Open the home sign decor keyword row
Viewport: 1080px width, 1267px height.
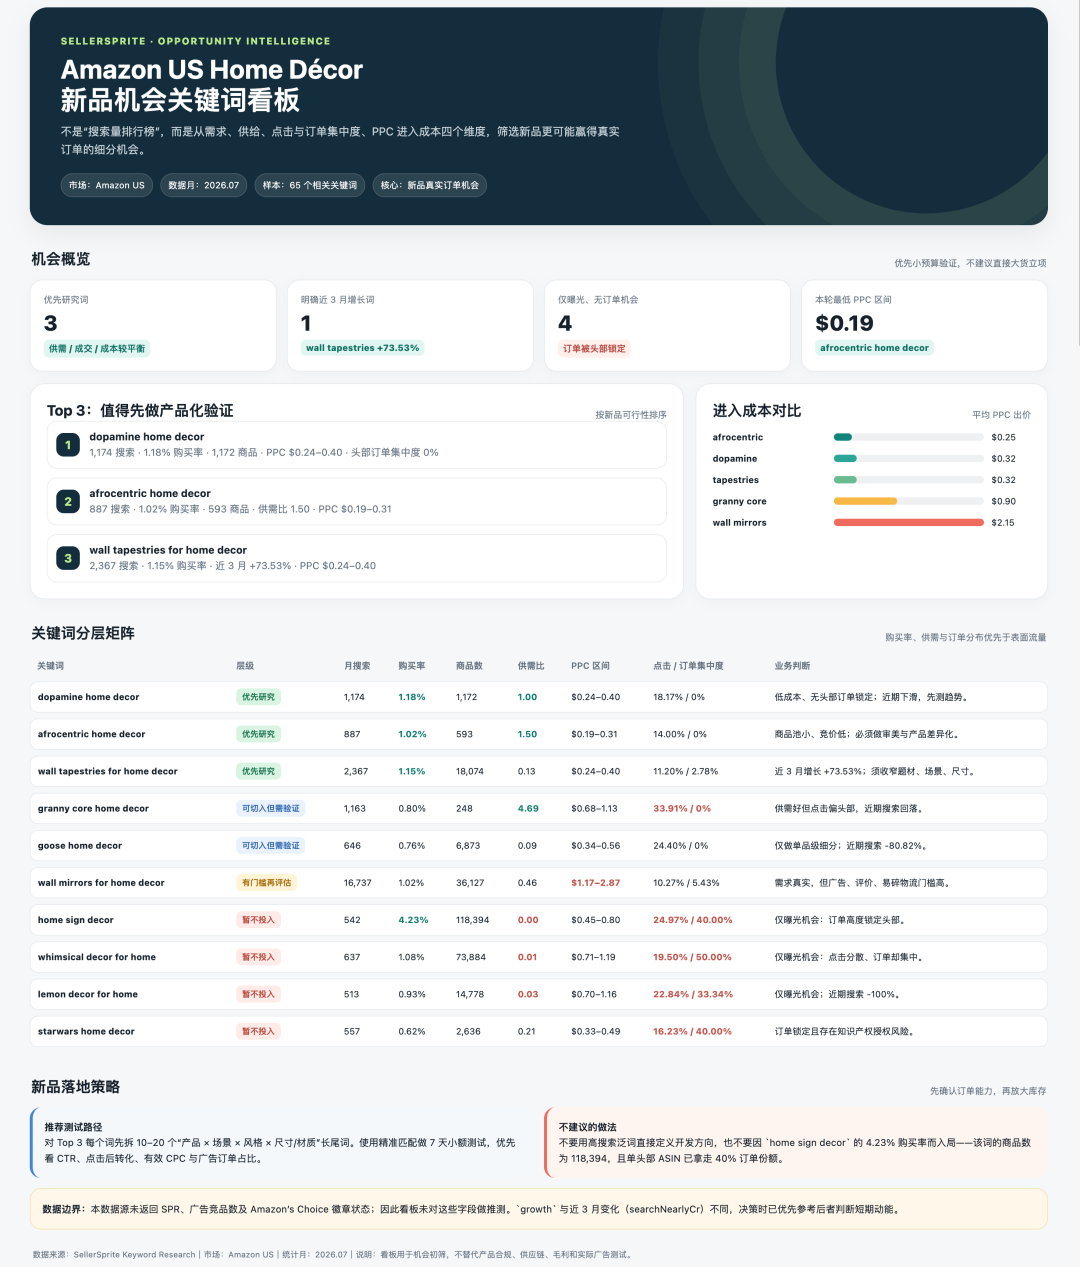539,920
